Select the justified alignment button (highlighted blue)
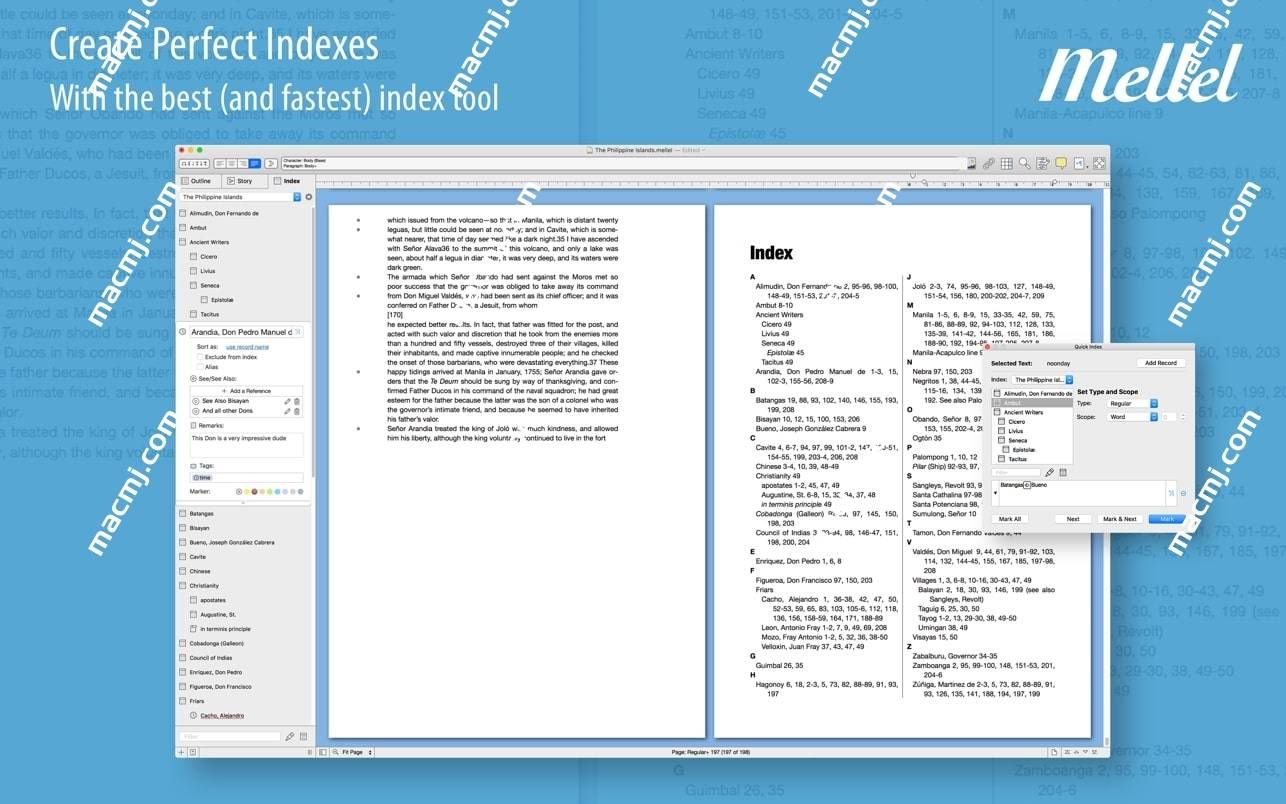Image resolution: width=1286 pixels, height=804 pixels. pyautogui.click(x=255, y=164)
